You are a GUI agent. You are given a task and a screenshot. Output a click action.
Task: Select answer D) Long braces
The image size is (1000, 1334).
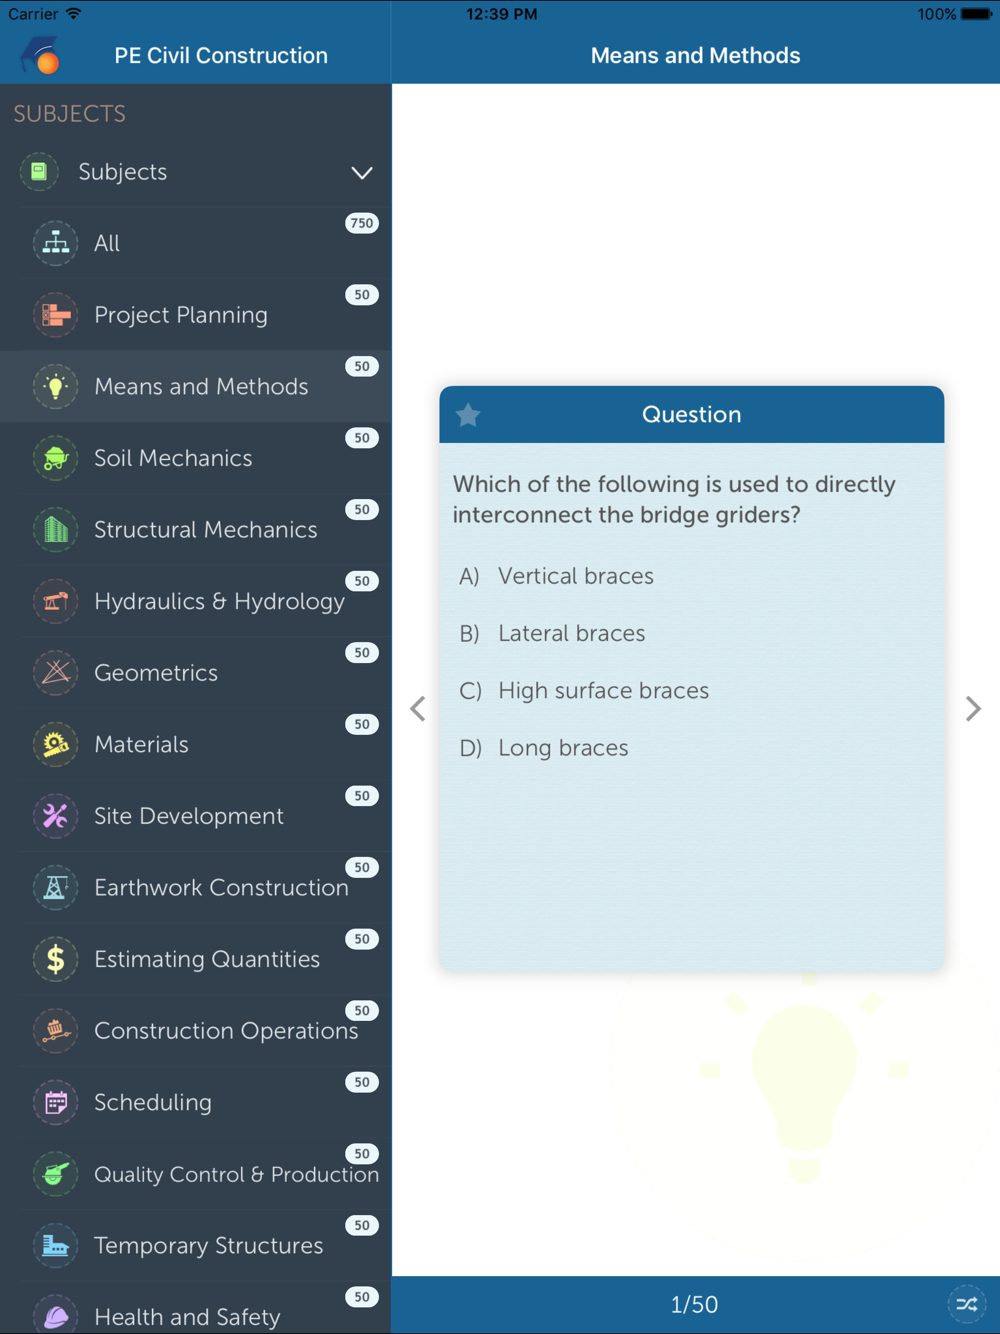[544, 748]
